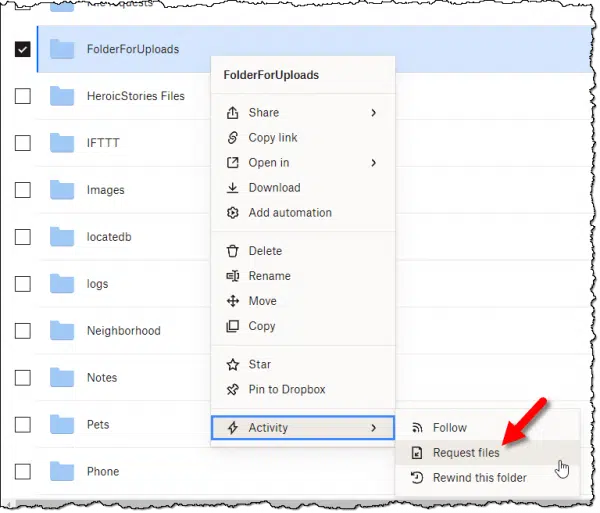600x513 pixels.
Task: Check the Phone folder checkbox
Action: tap(23, 472)
